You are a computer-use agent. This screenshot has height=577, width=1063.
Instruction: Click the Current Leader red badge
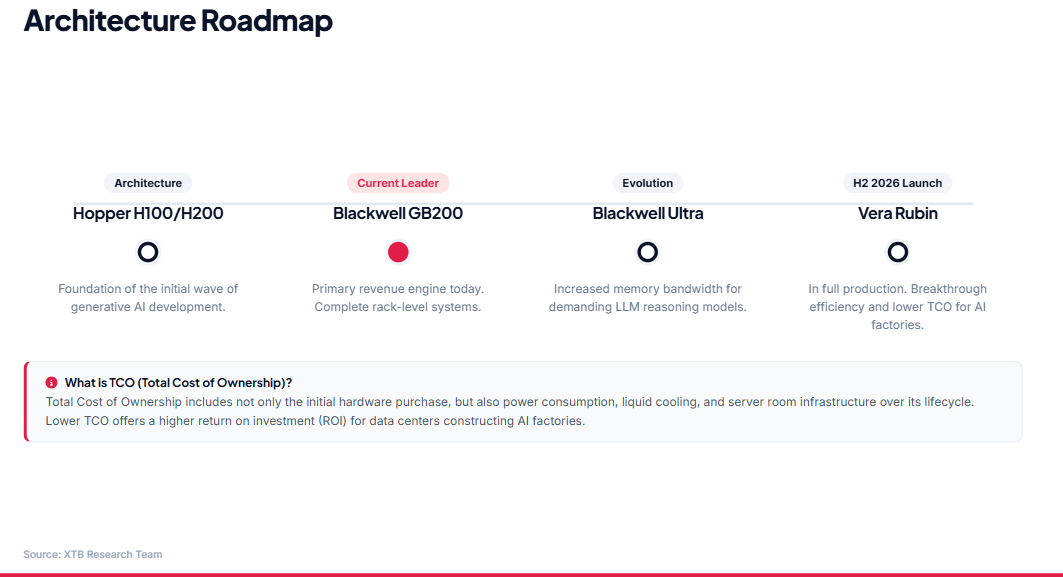(398, 183)
